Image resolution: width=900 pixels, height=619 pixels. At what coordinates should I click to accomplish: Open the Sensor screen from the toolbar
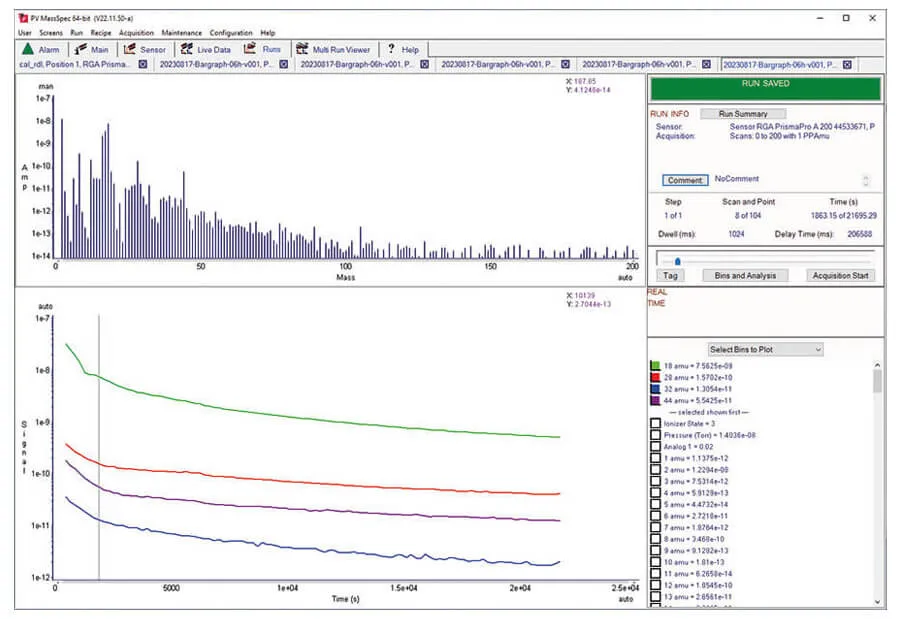(x=145, y=49)
